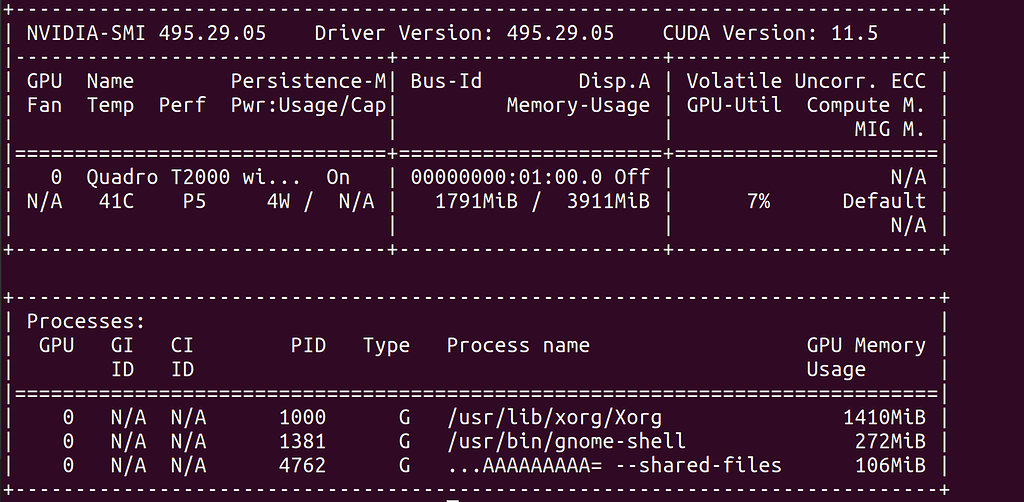Click the Default compute mode text
The width and height of the screenshot is (1024, 502).
[x=884, y=201]
